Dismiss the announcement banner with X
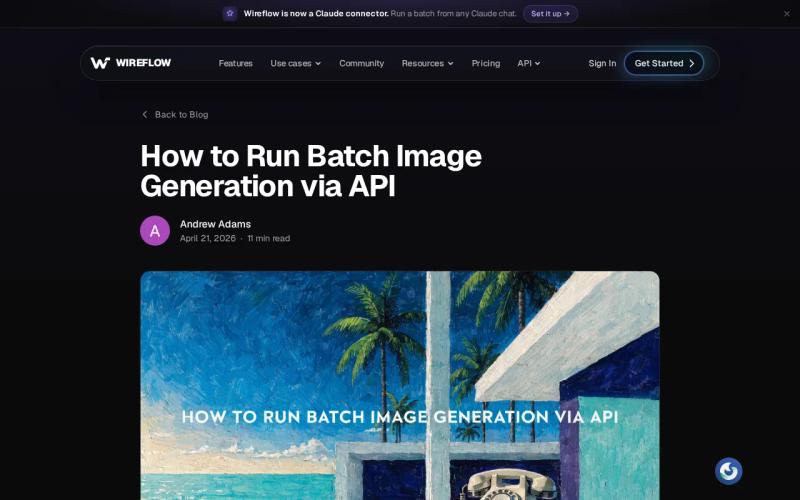Screen dimensions: 800x500 coord(787,14)
